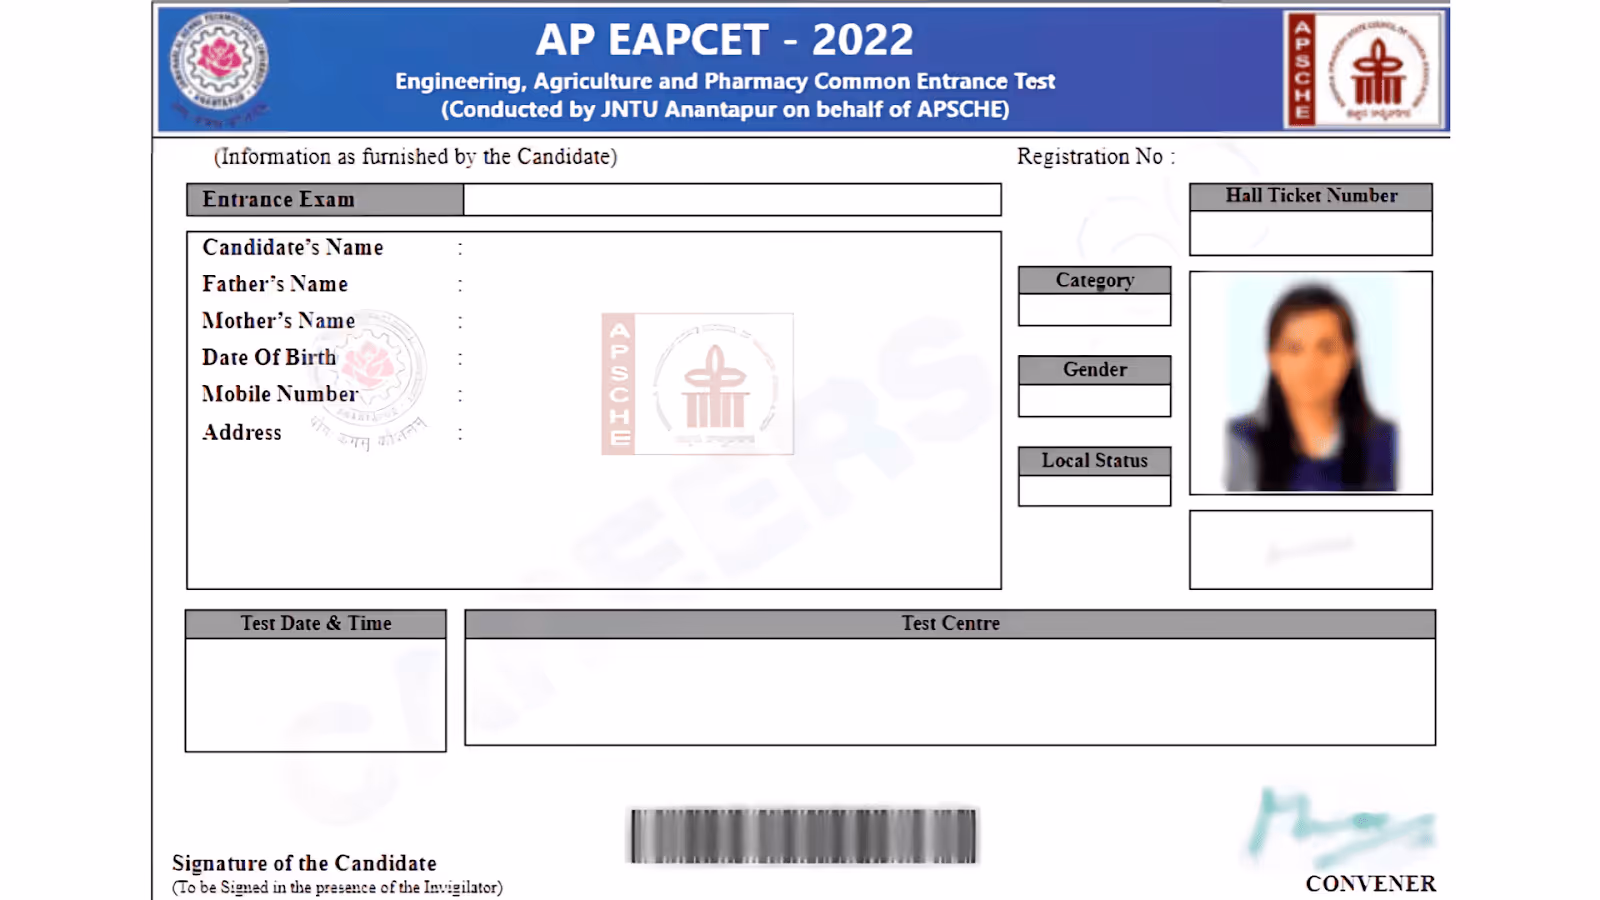Click the 'Signature of the Candidate' text
This screenshot has height=900, width=1600.
304,863
